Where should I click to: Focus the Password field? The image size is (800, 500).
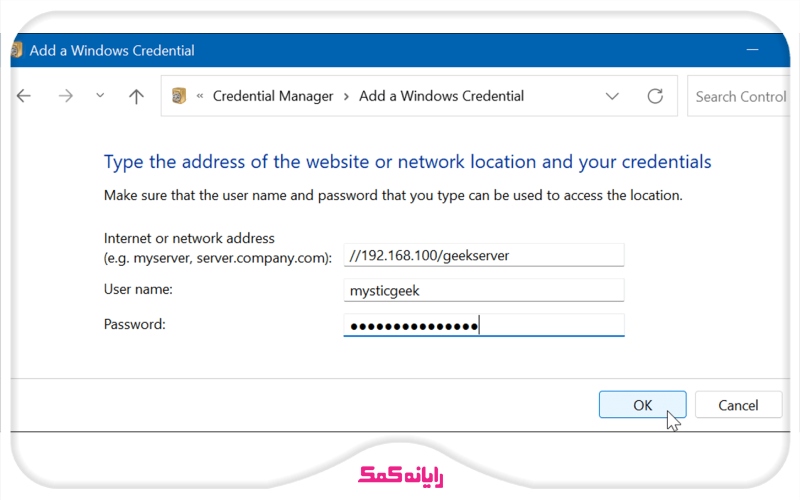point(483,325)
